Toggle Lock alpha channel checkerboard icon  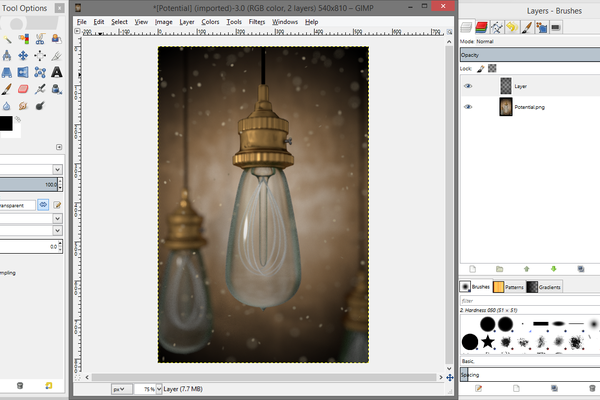pyautogui.click(x=492, y=69)
